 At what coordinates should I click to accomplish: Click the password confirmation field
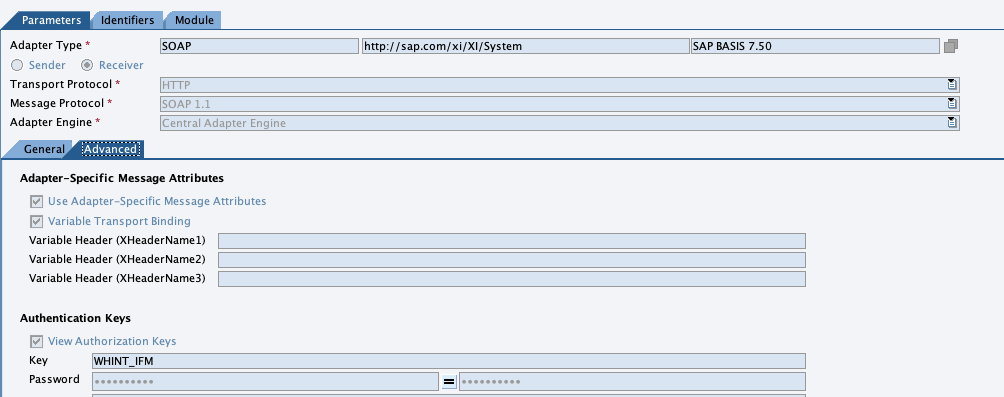632,382
